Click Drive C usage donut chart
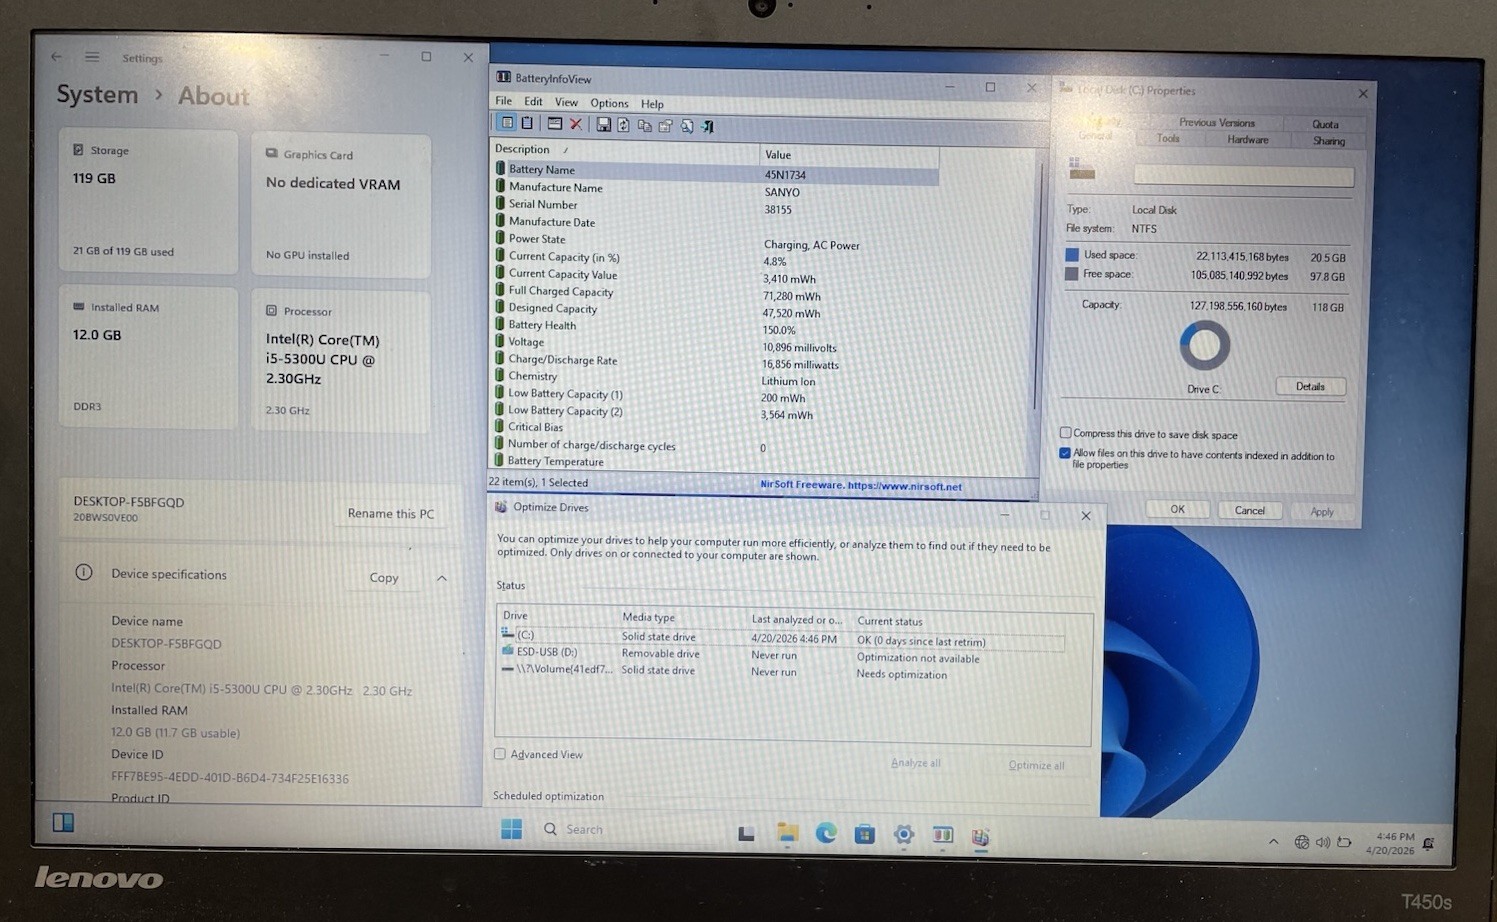The width and height of the screenshot is (1497, 922). (1204, 345)
